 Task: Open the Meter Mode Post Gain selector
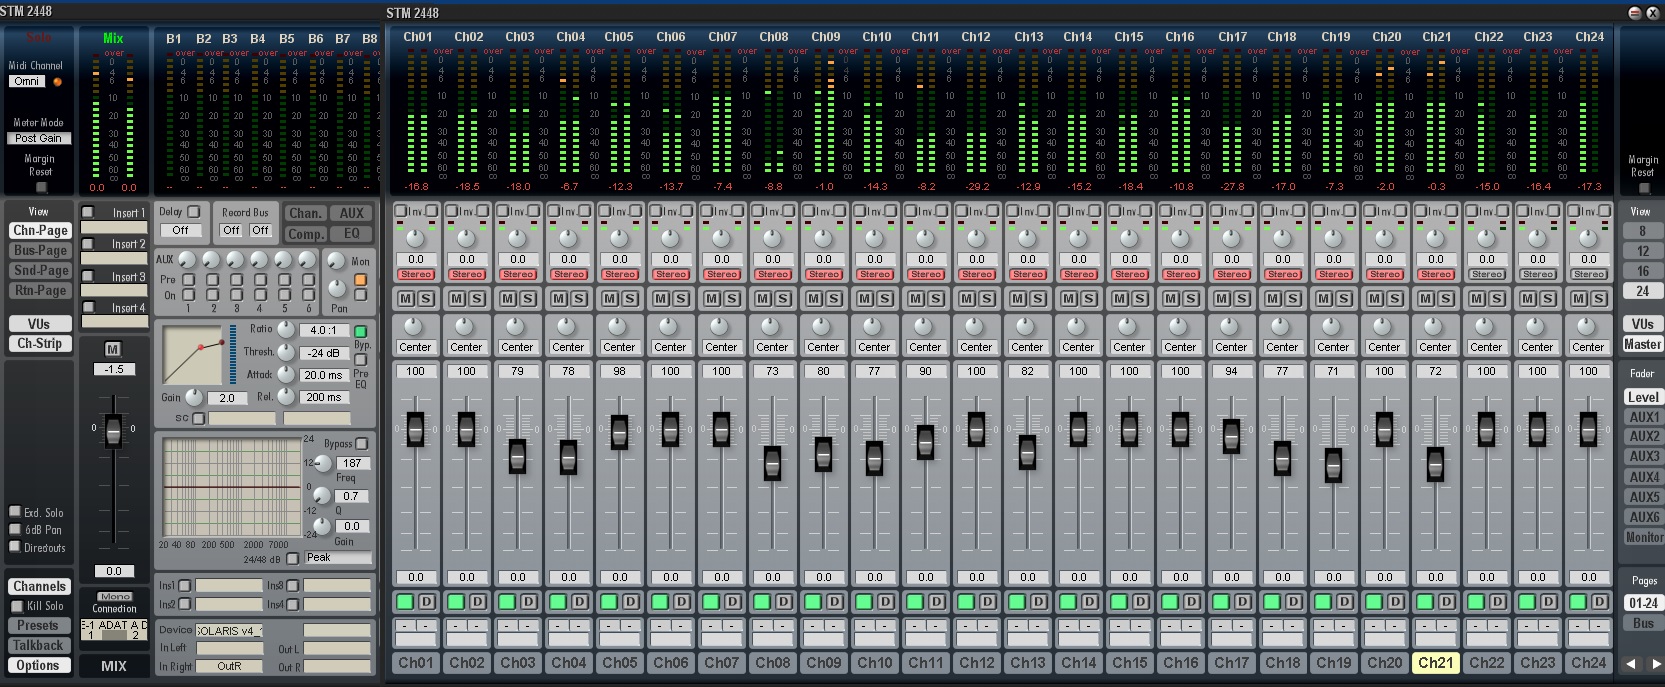click(38, 139)
